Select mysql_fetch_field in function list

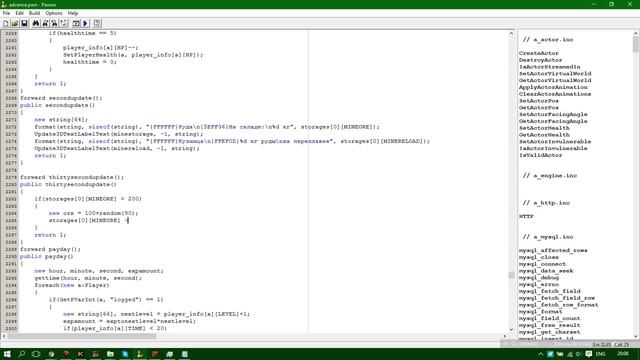(549, 291)
